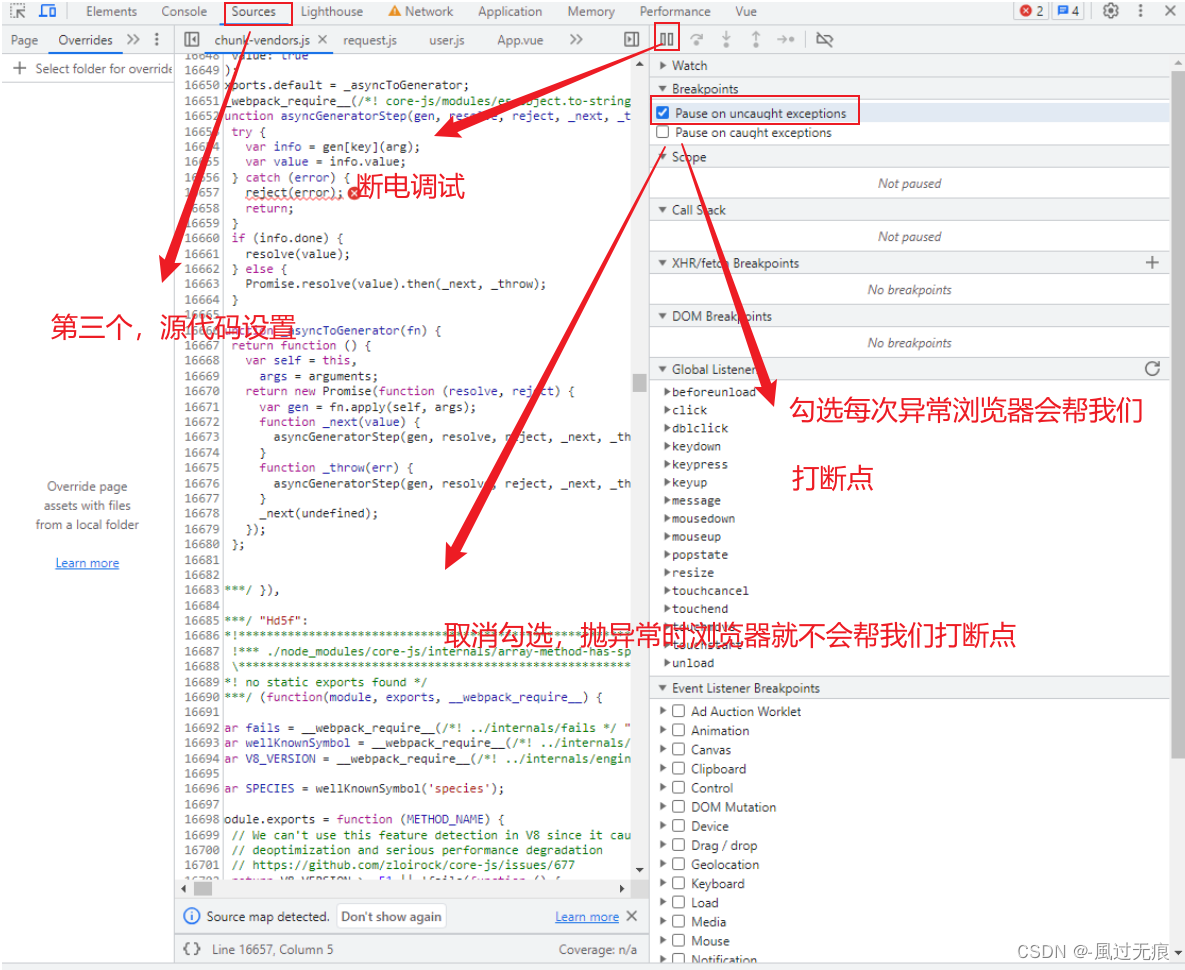Click the Step debugger icon
1185x970 pixels.
click(x=785, y=39)
